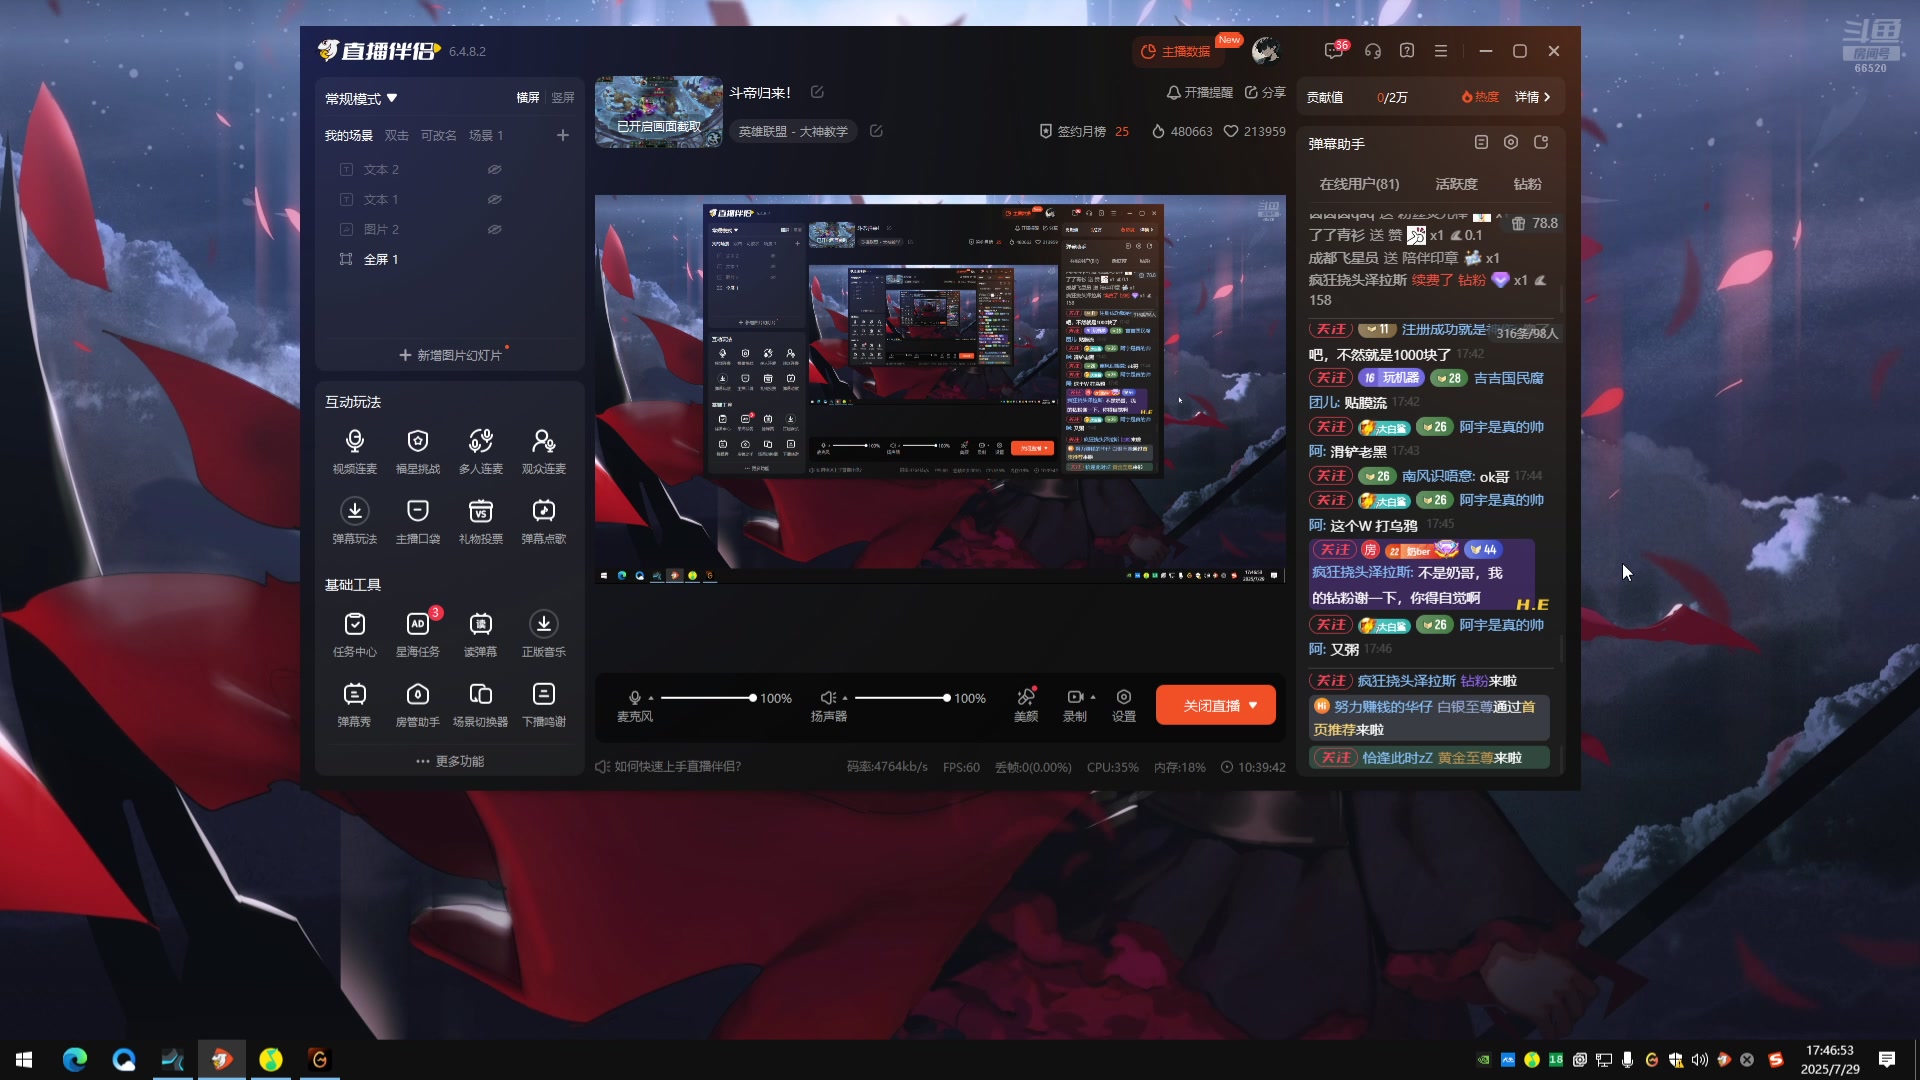Pop out the 弹幕助手 panel

(1541, 143)
